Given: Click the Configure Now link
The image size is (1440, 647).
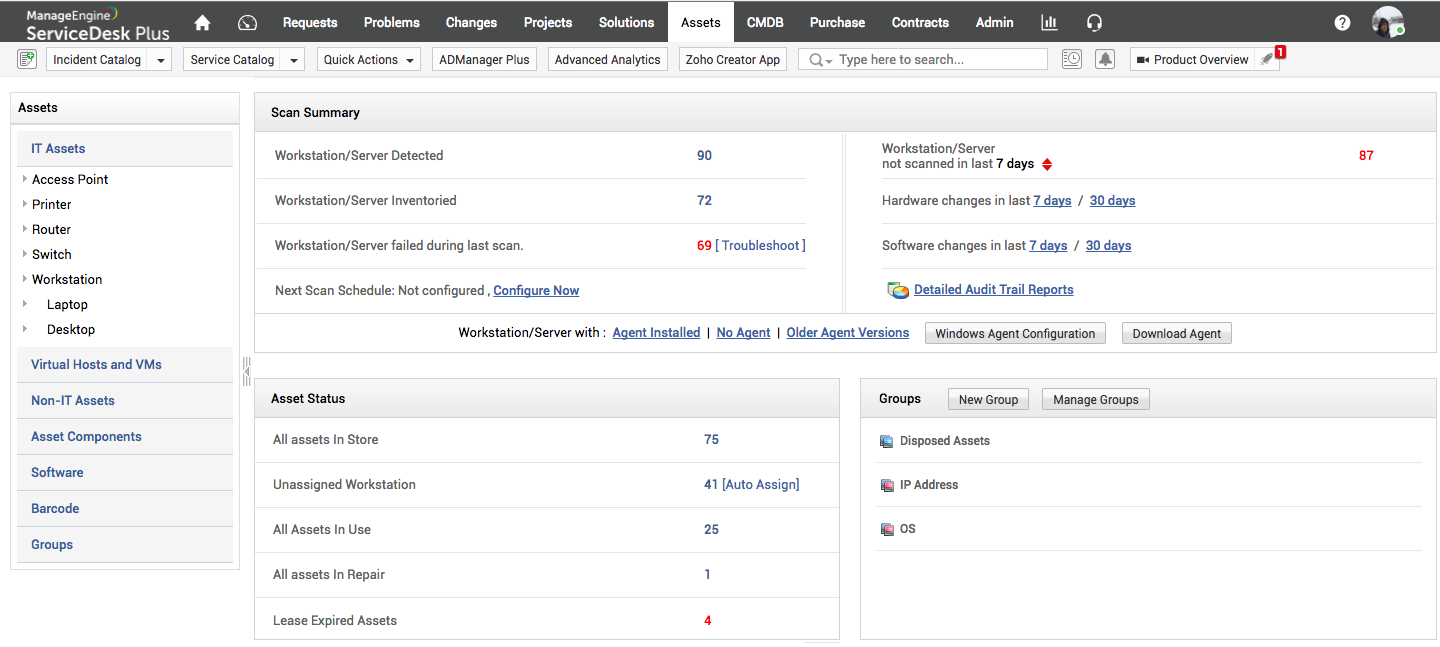Looking at the screenshot, I should point(536,290).
